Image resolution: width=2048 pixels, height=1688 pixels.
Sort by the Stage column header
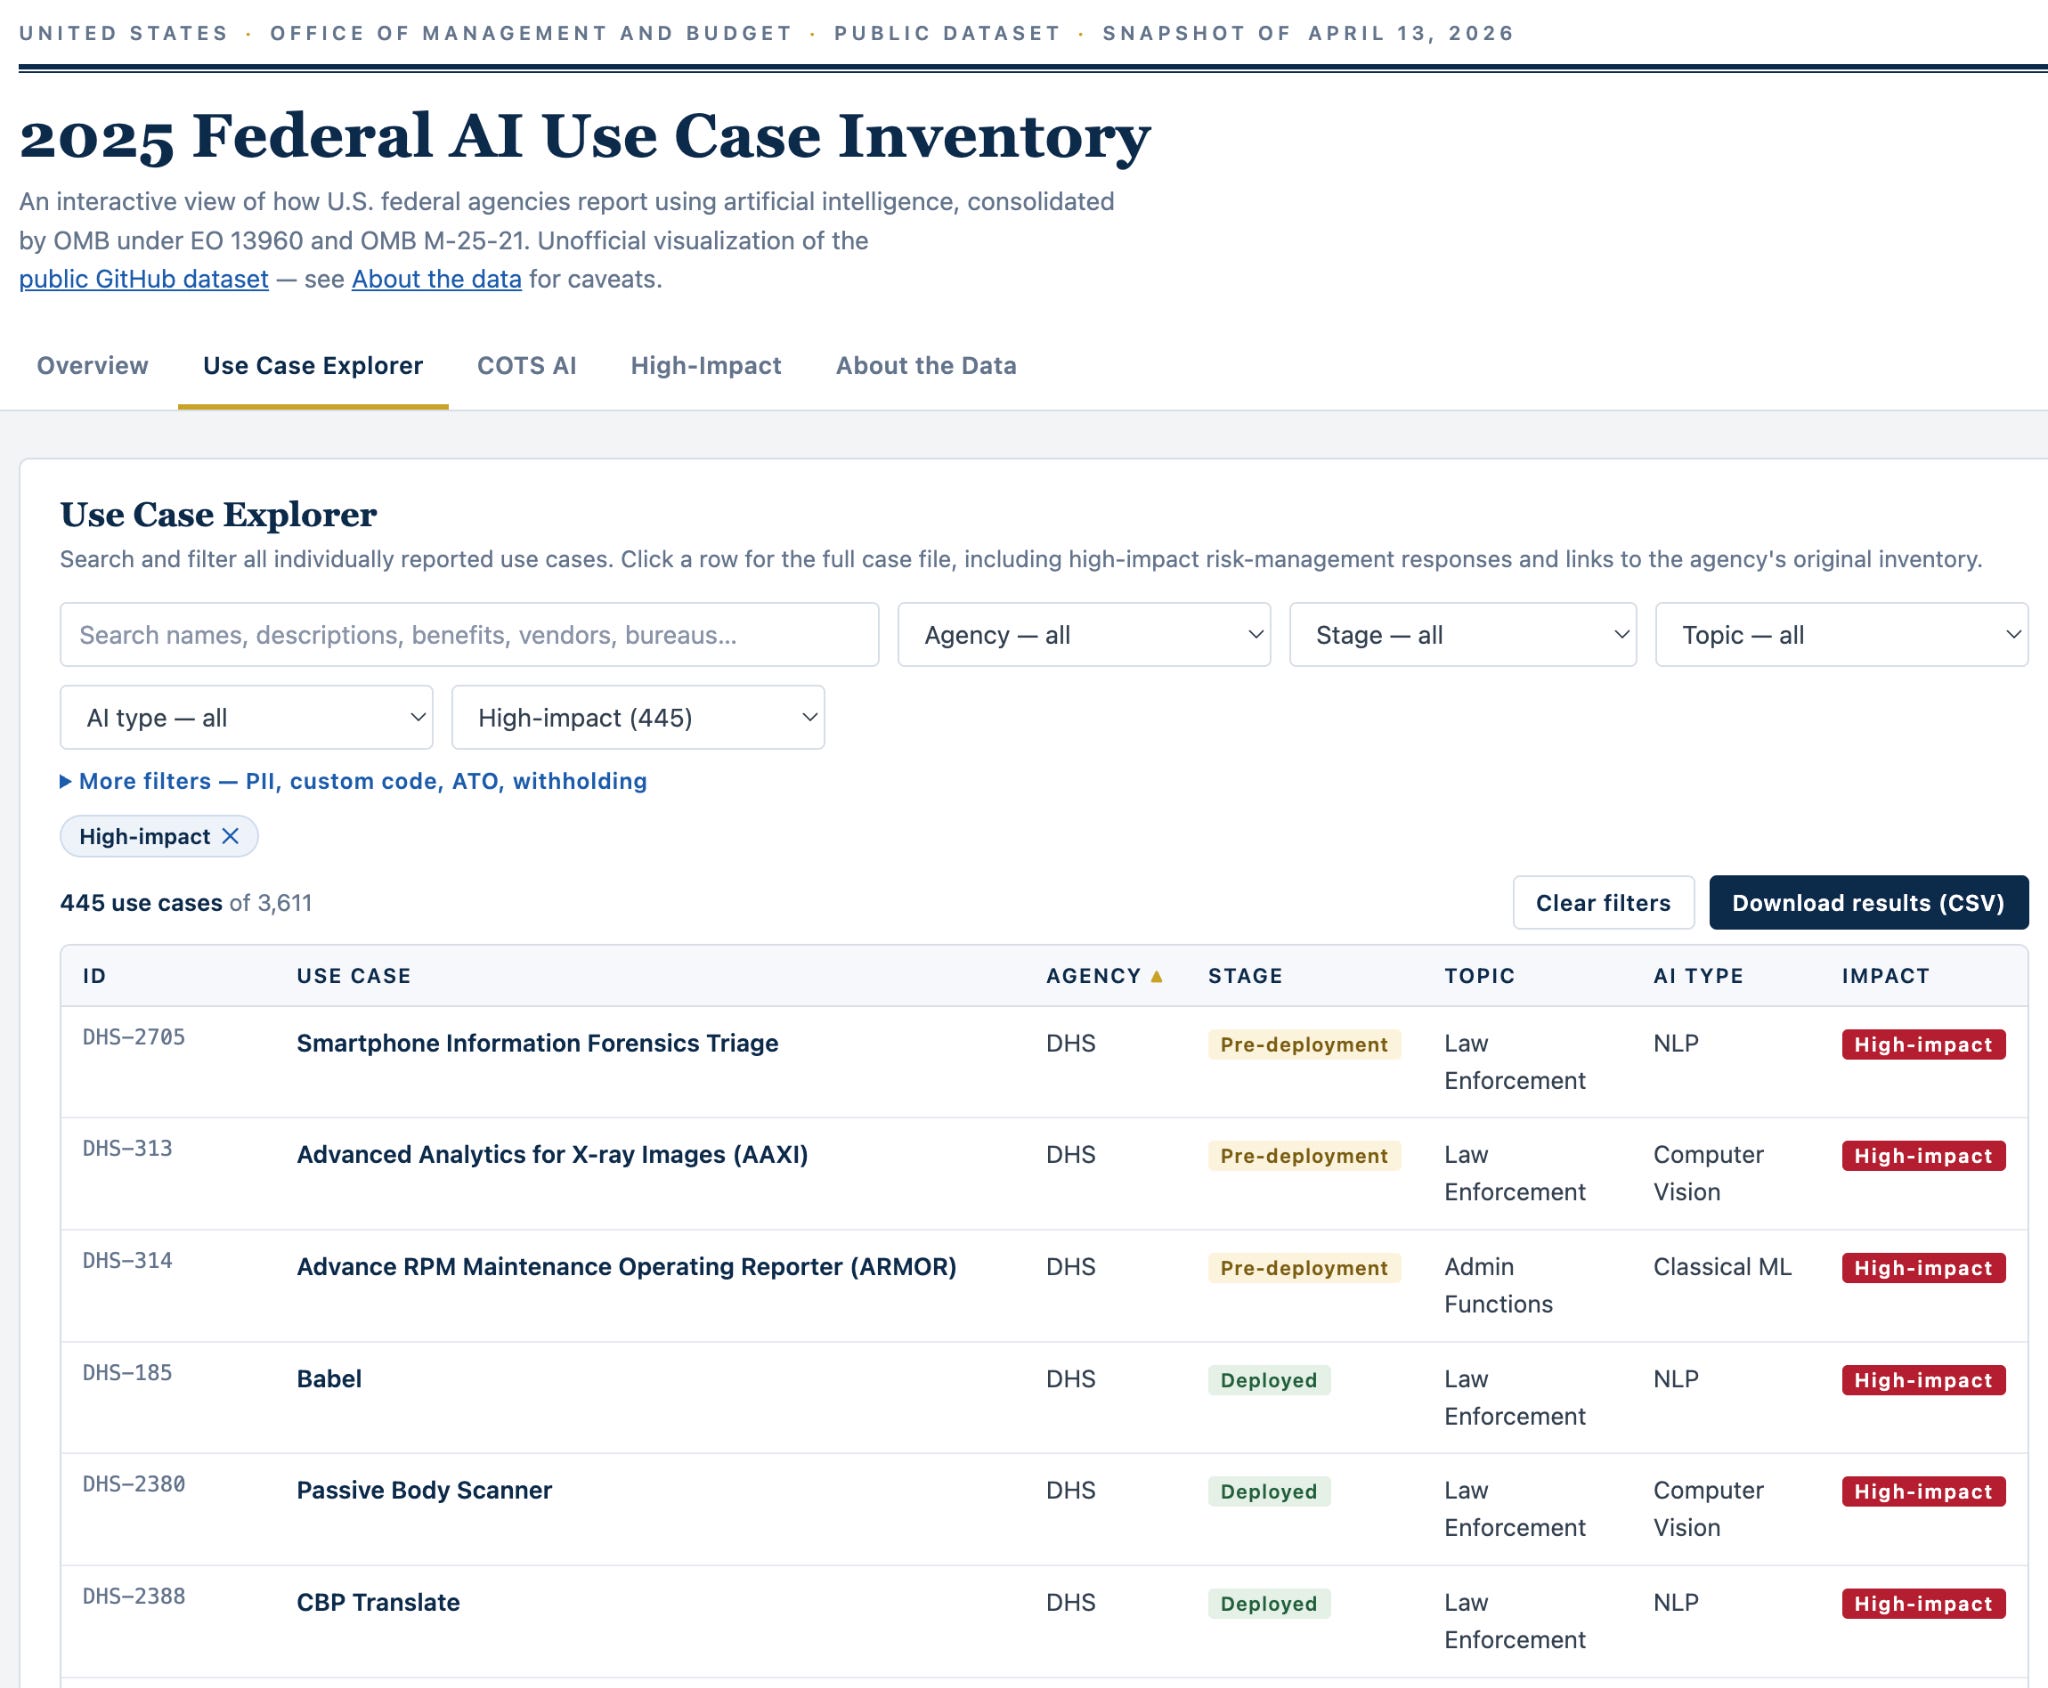click(x=1245, y=976)
